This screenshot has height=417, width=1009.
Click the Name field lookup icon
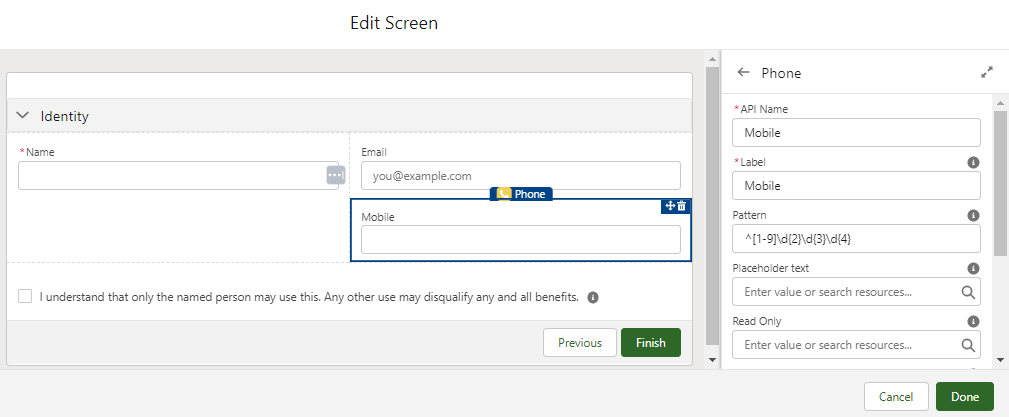(x=335, y=175)
